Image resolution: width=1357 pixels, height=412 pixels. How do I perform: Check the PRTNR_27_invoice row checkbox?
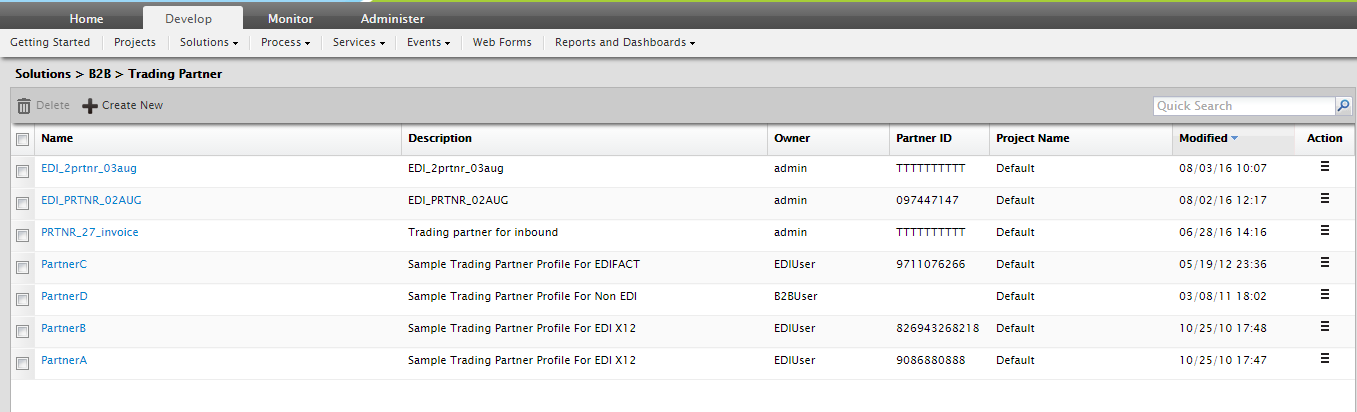[x=23, y=235]
